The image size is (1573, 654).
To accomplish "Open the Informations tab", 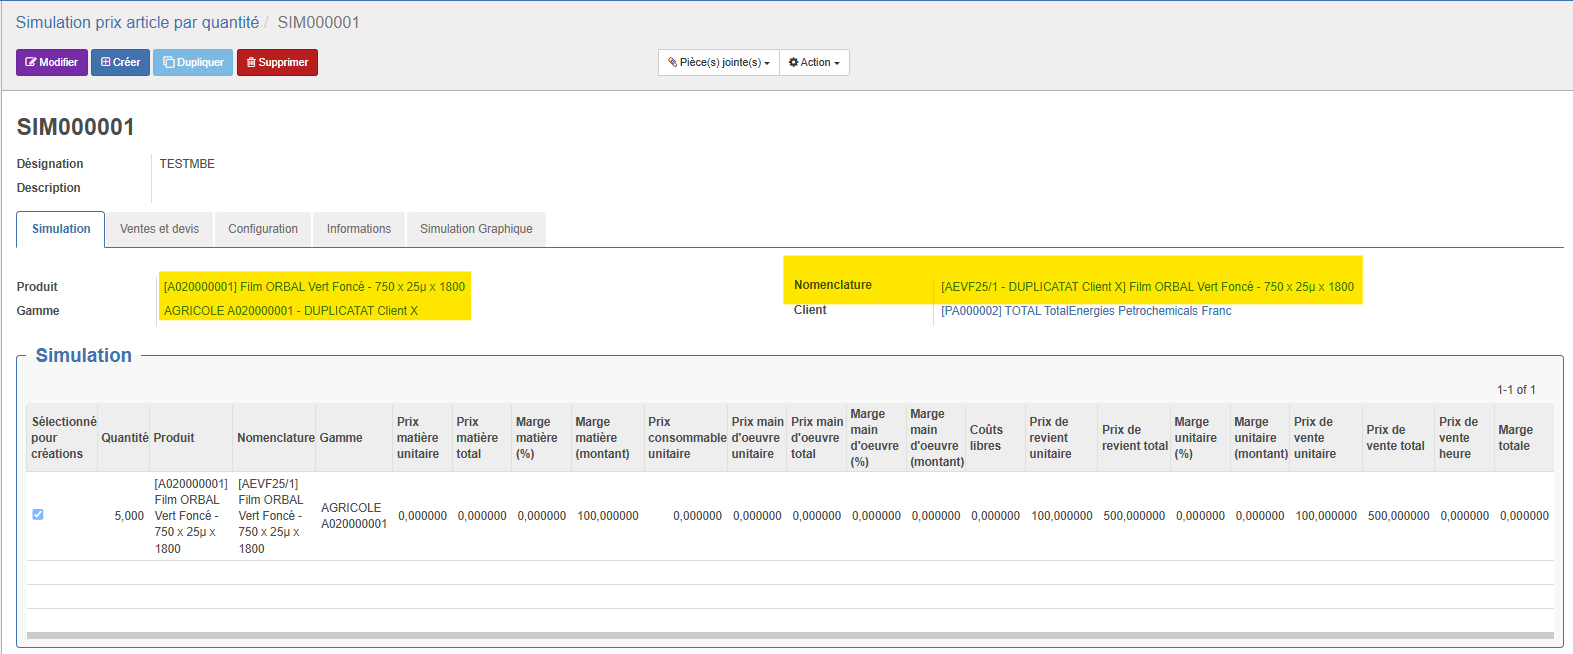I will (x=359, y=229).
